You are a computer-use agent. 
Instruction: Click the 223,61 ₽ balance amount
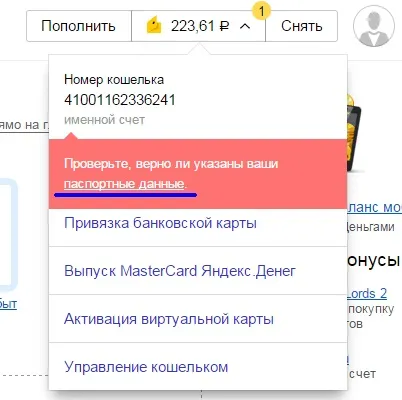(x=200, y=26)
